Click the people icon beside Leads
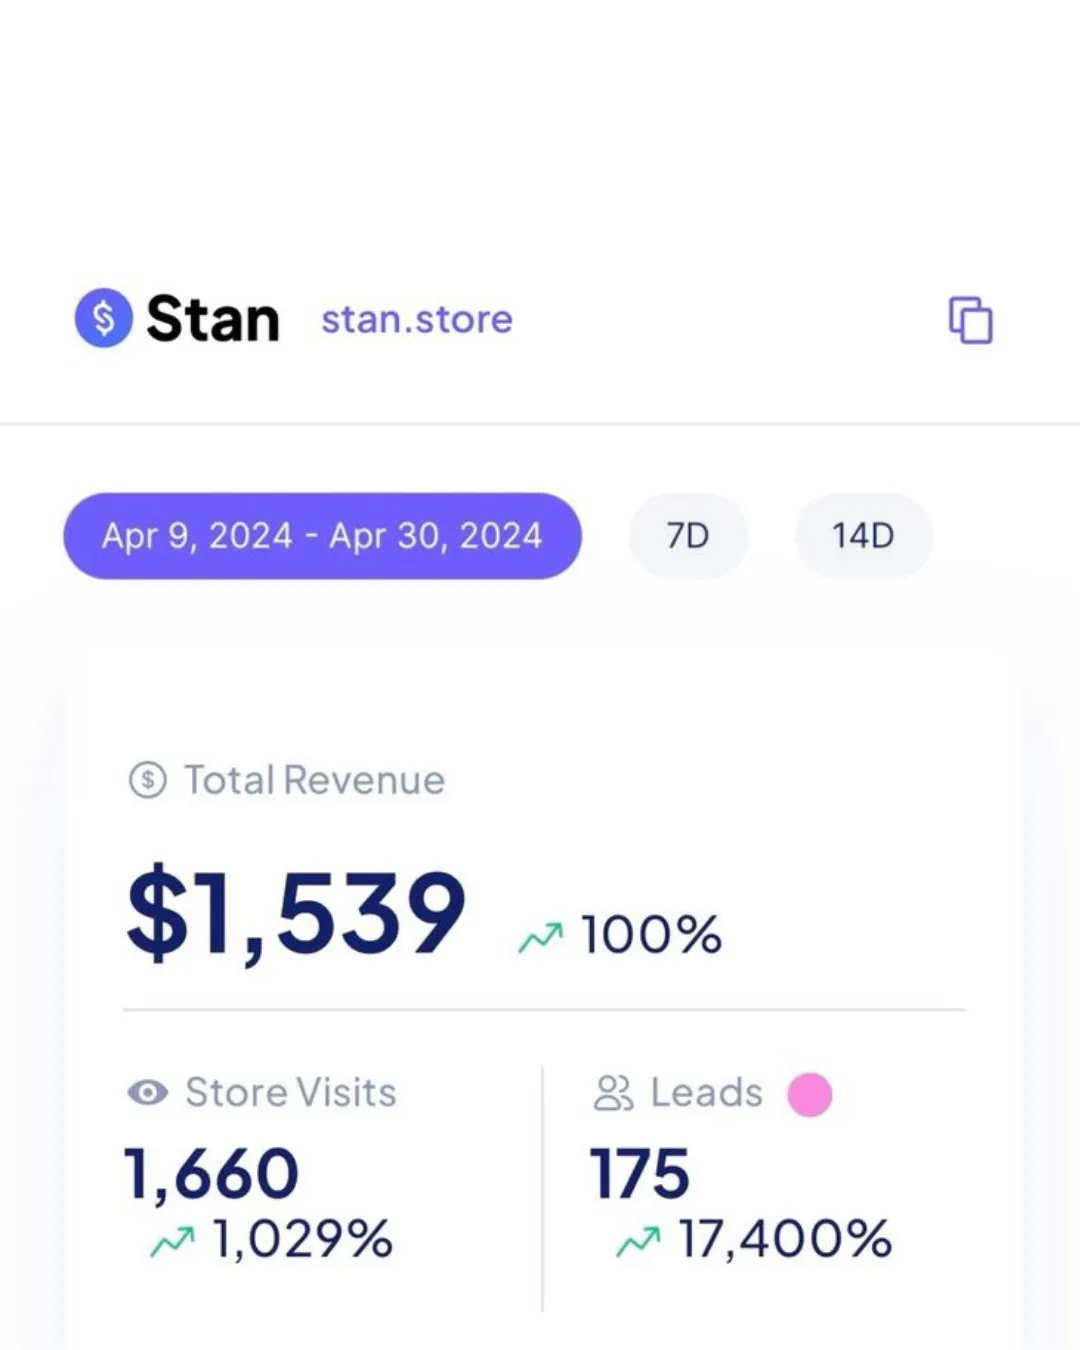 pyautogui.click(x=613, y=1093)
